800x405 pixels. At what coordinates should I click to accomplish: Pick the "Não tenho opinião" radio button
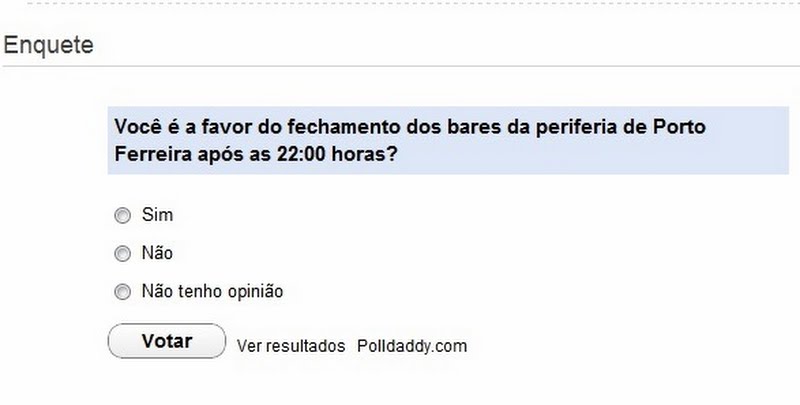pyautogui.click(x=123, y=292)
